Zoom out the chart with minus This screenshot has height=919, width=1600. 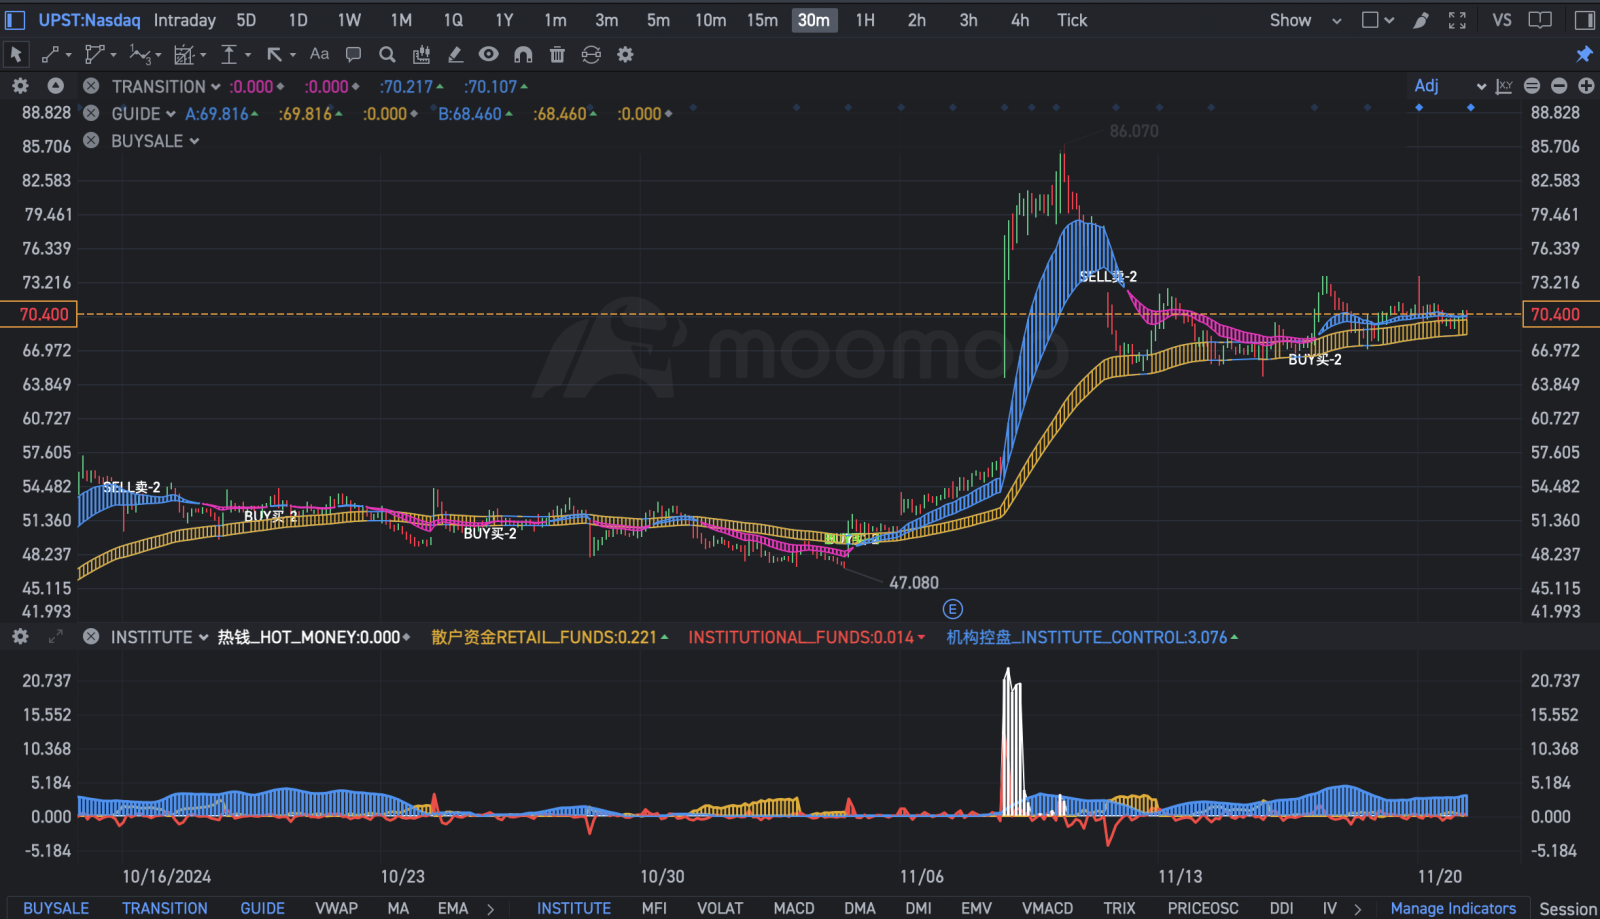[1559, 87]
